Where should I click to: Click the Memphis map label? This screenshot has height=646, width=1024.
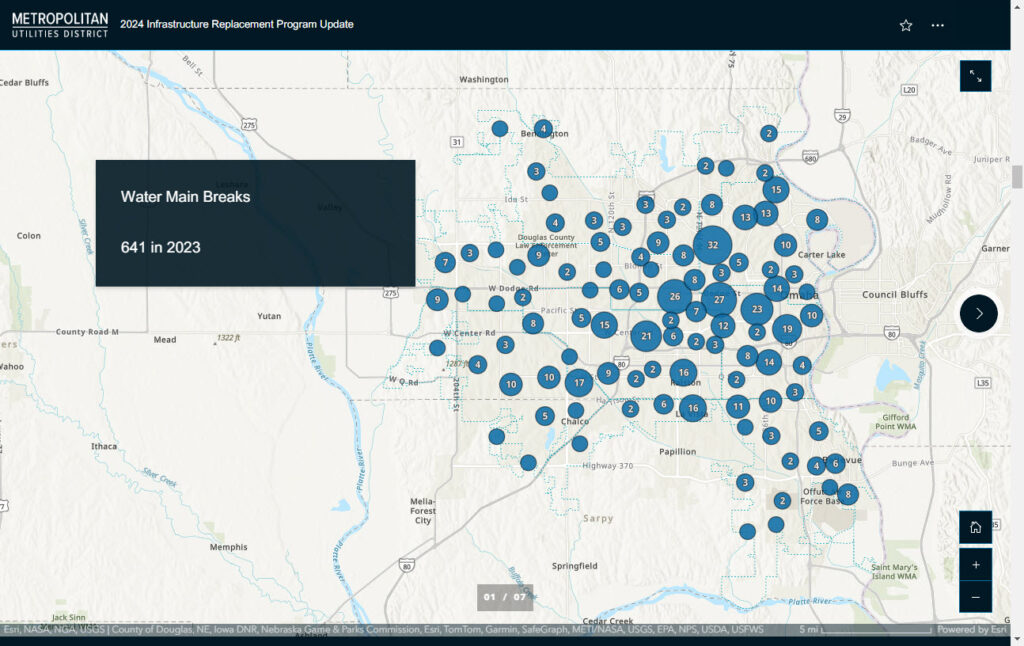coord(228,547)
